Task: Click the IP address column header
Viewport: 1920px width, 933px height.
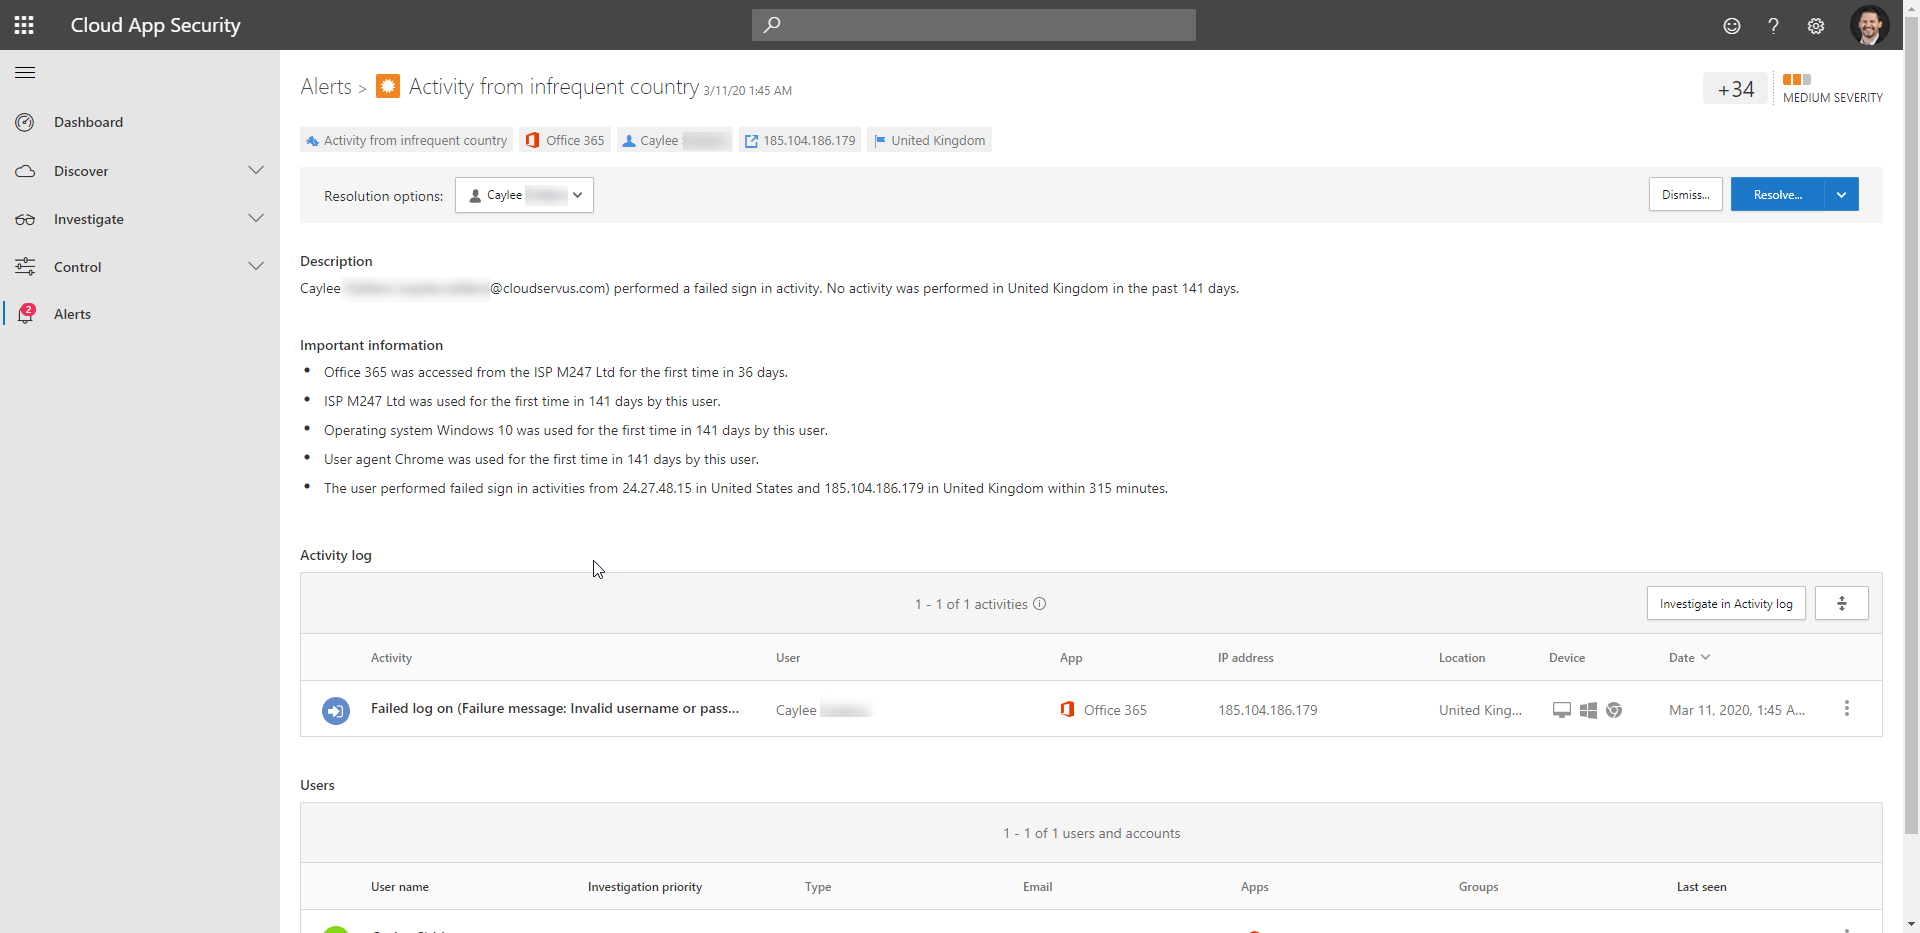Action: coord(1245,658)
